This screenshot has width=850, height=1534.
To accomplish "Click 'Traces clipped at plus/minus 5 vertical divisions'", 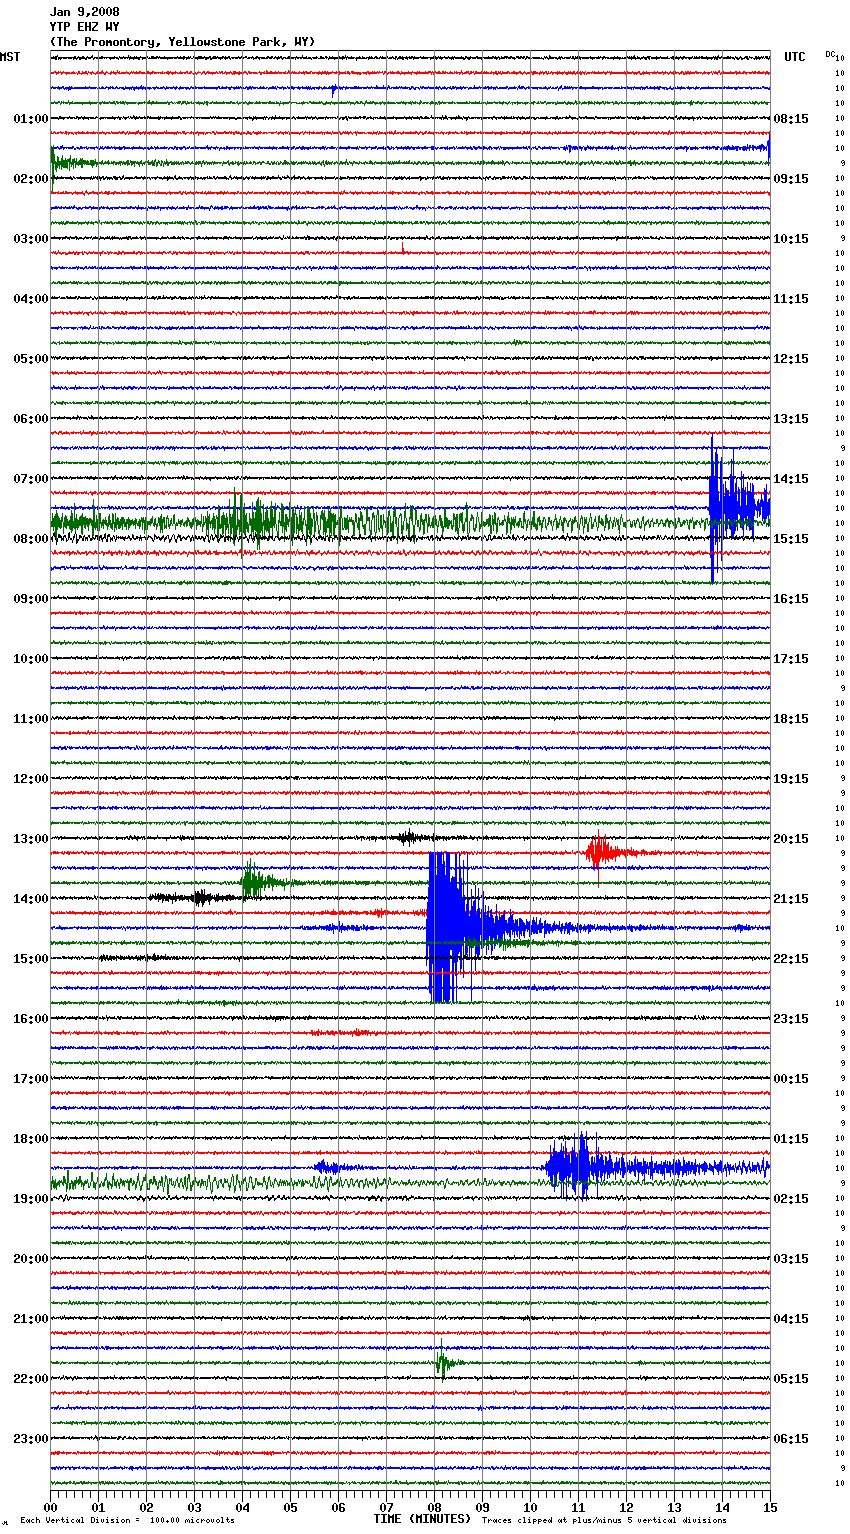I will (604, 1520).
